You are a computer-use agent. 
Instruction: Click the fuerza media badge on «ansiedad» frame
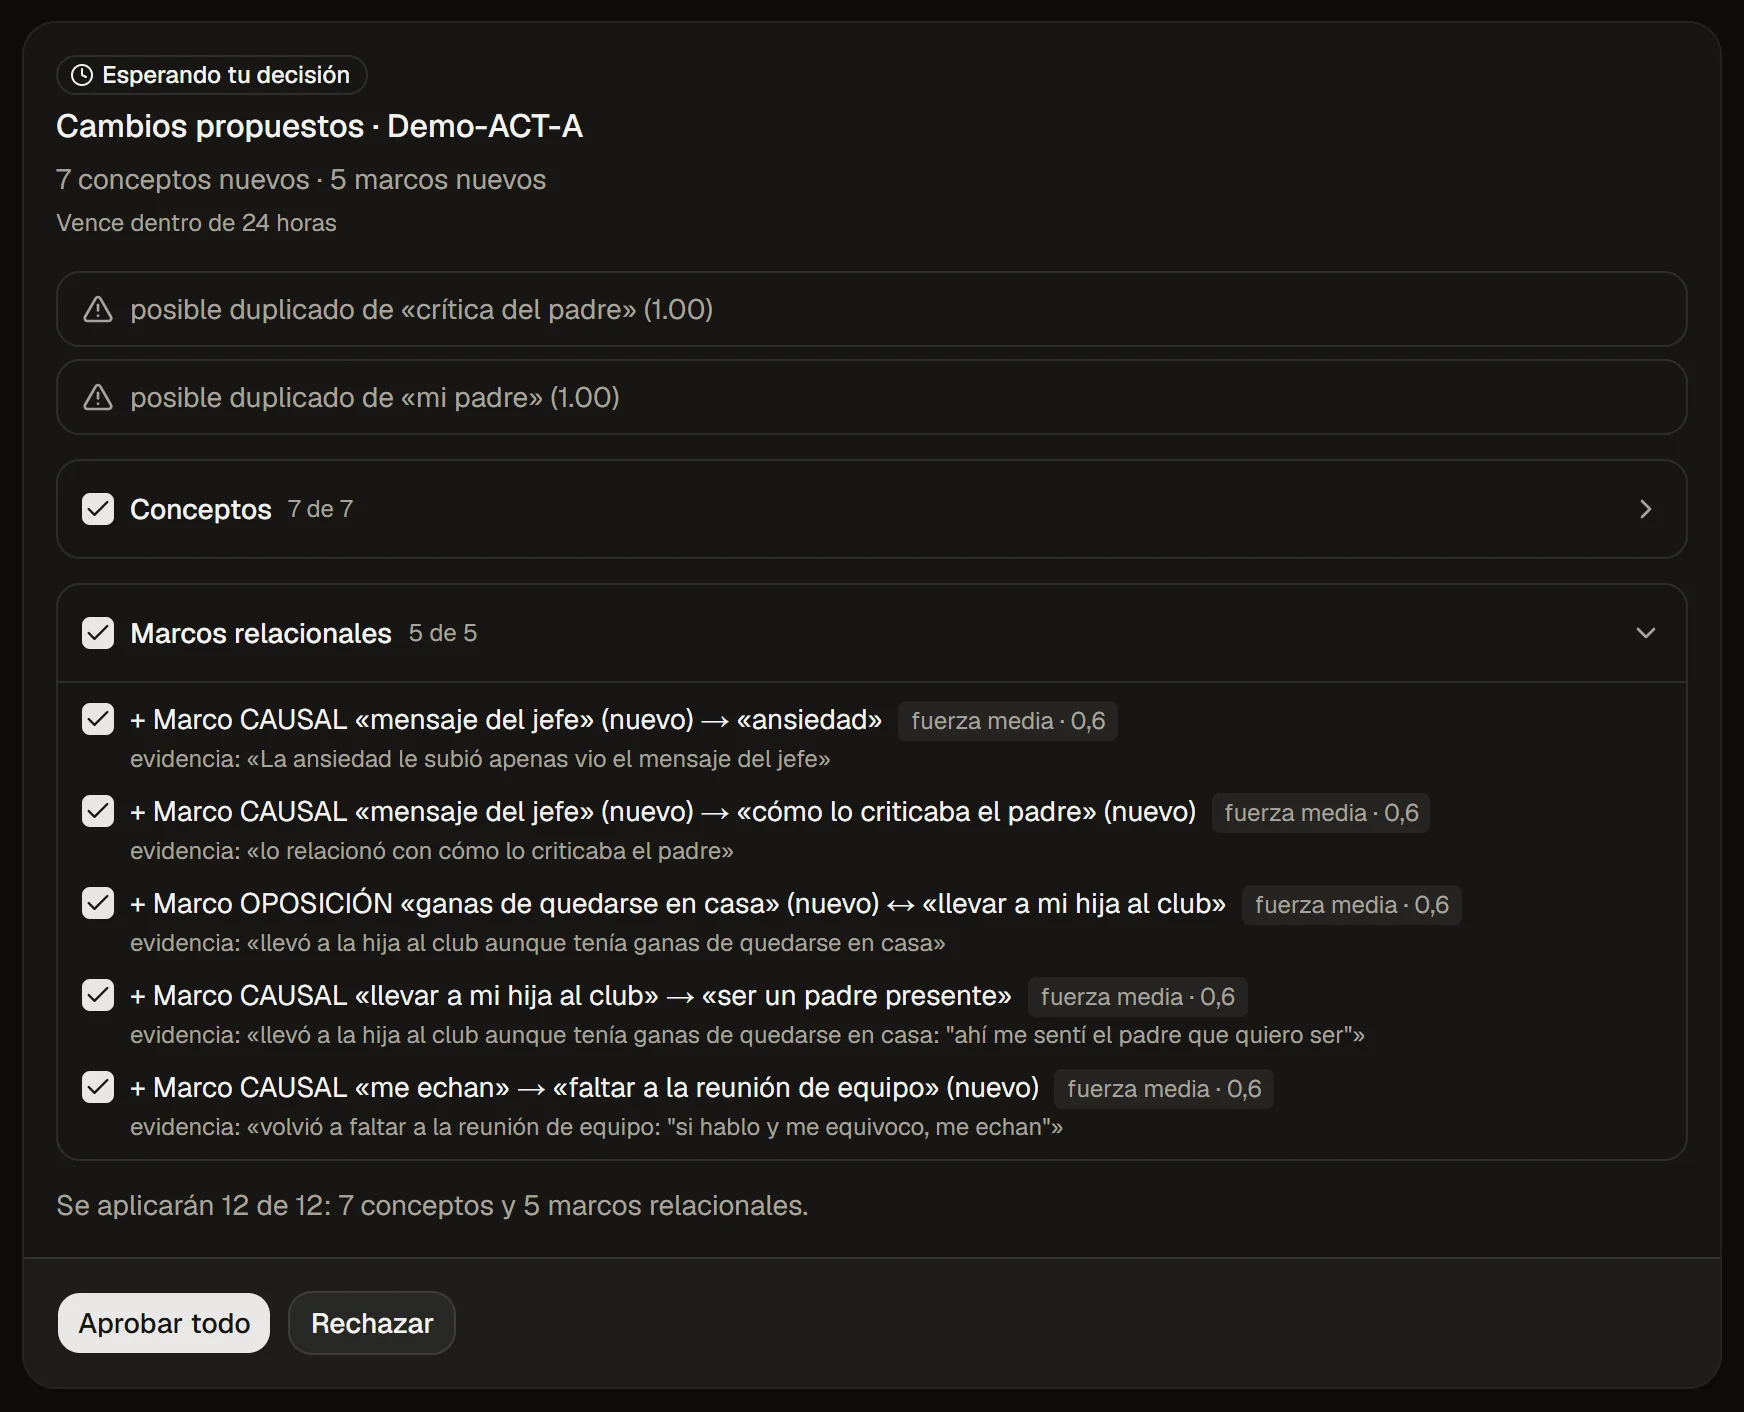click(x=1008, y=721)
